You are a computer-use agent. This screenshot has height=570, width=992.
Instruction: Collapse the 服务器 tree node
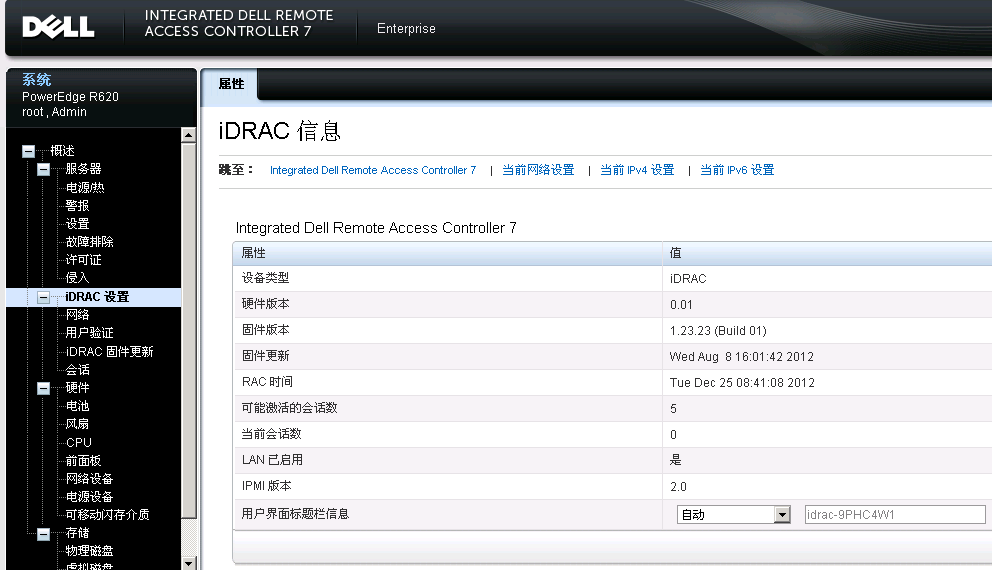tap(43, 170)
